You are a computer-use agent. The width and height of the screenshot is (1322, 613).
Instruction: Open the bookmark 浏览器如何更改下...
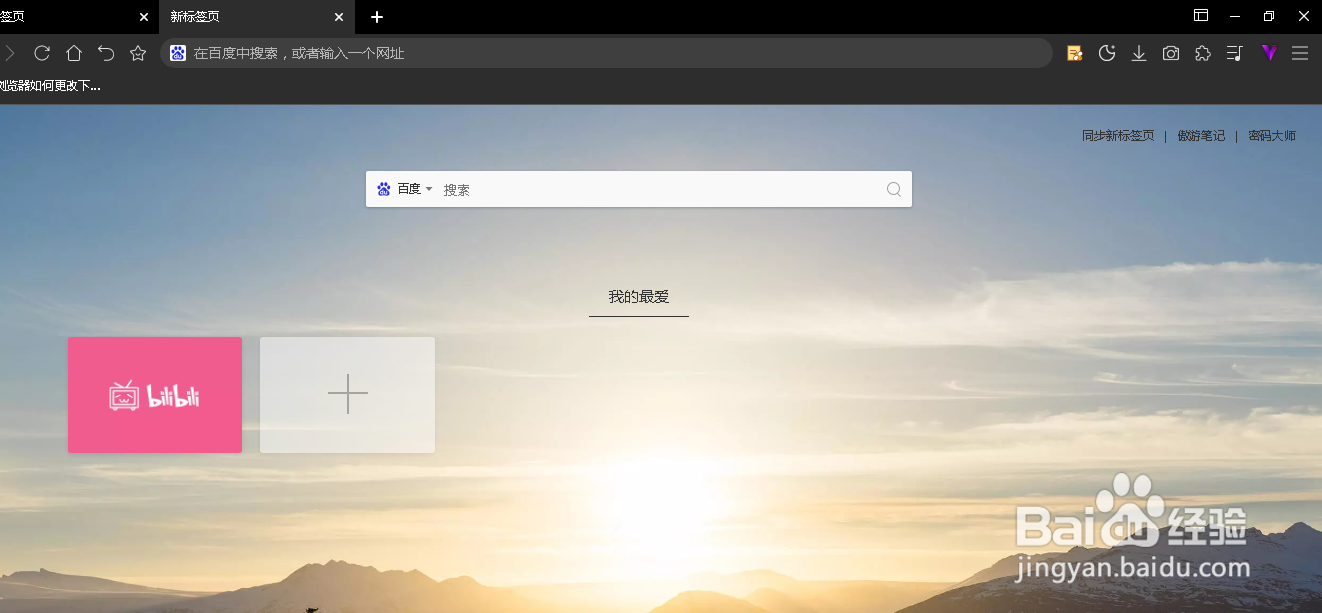point(50,86)
